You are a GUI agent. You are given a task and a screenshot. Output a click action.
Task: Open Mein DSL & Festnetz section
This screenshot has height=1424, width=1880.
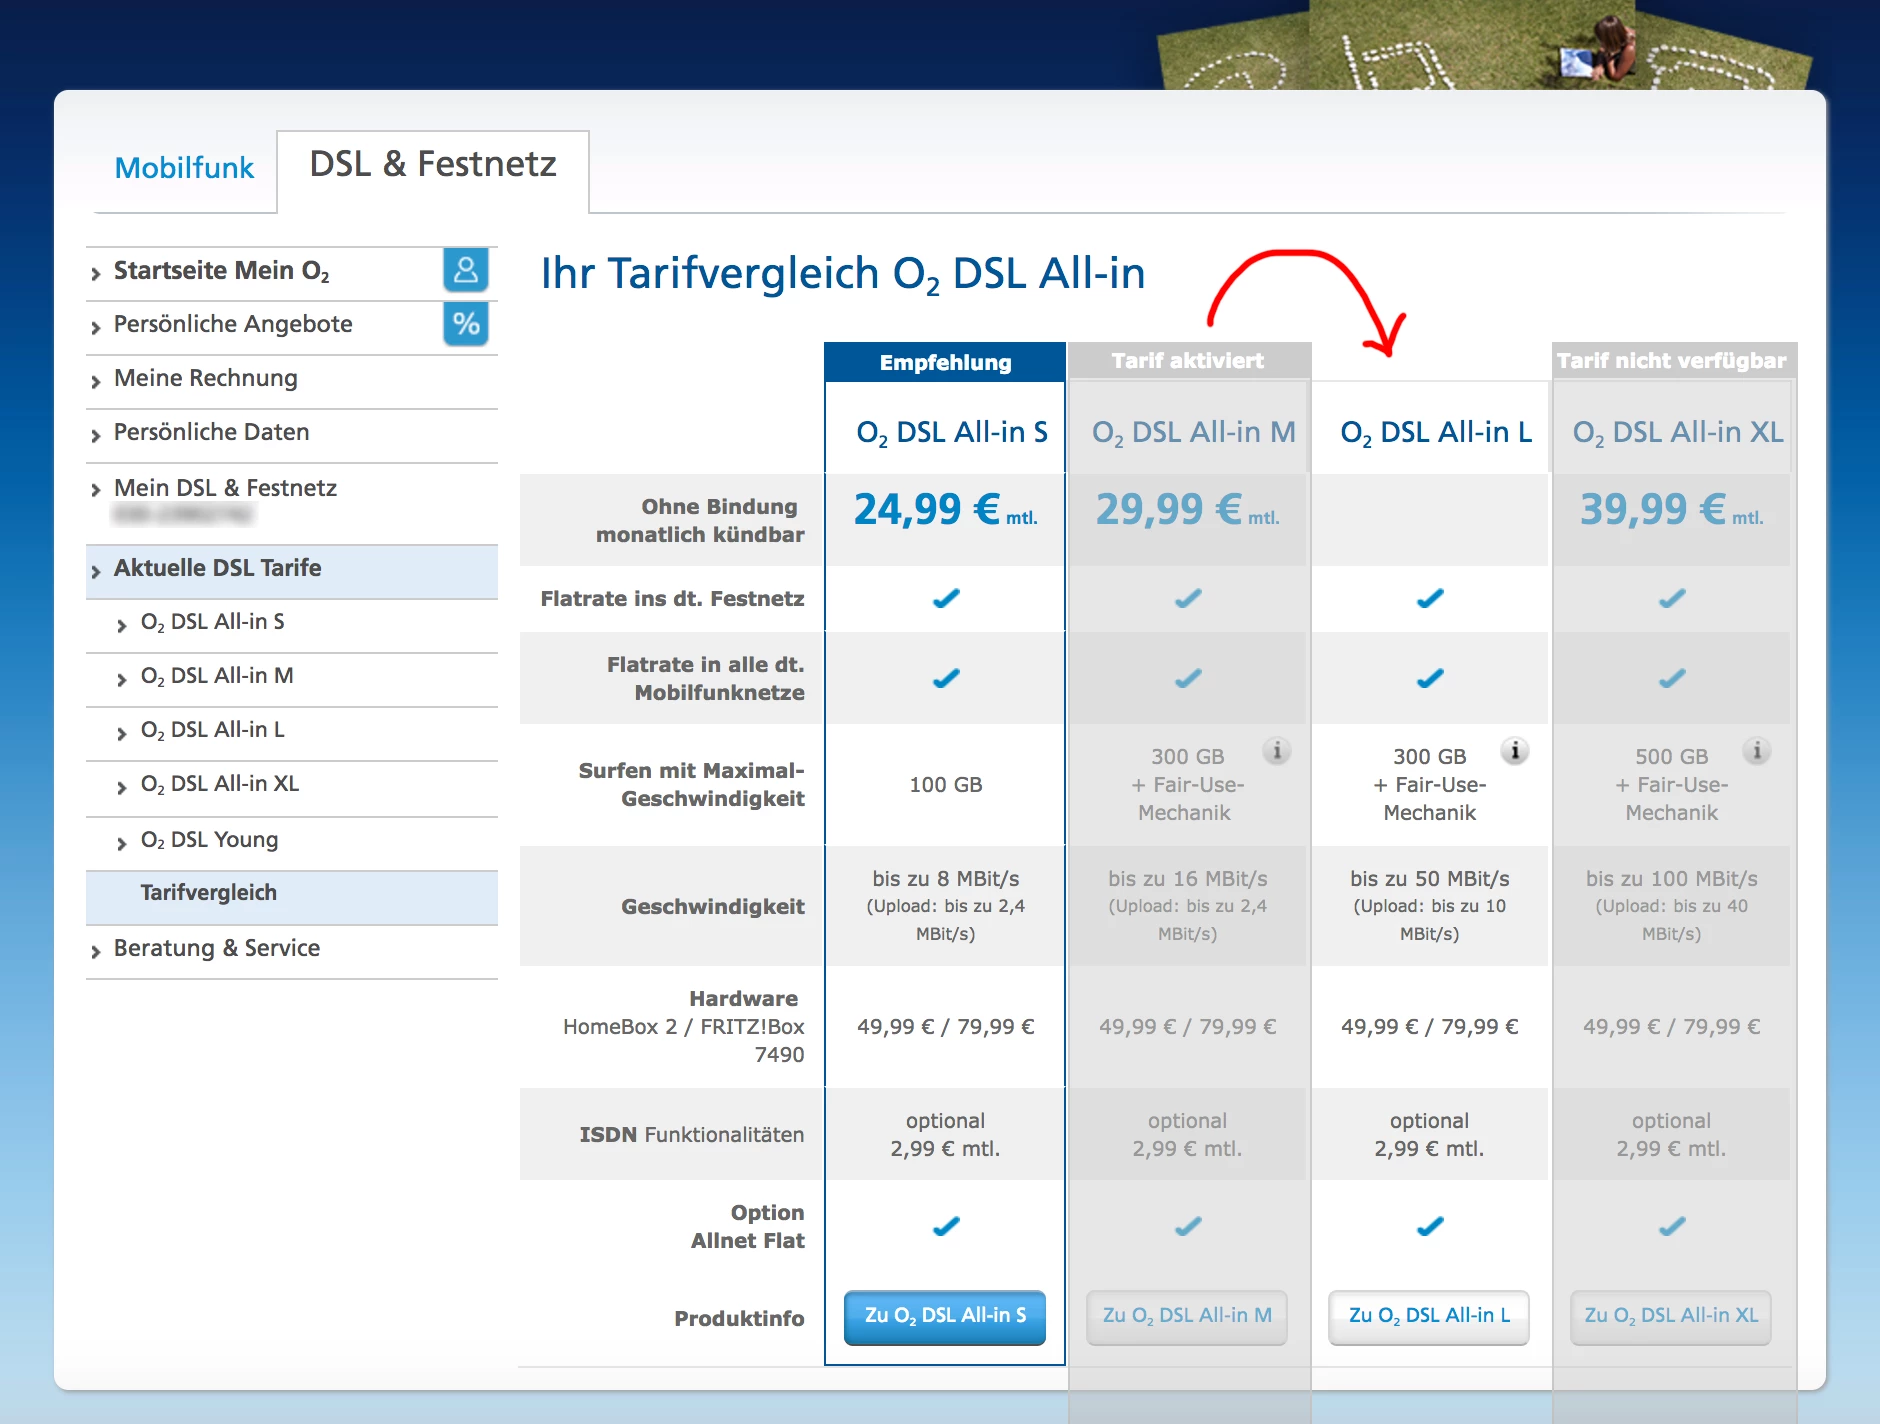[226, 488]
